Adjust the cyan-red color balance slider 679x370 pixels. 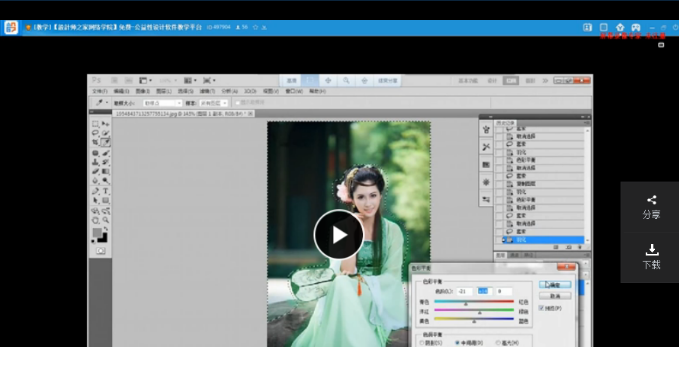[466, 304]
